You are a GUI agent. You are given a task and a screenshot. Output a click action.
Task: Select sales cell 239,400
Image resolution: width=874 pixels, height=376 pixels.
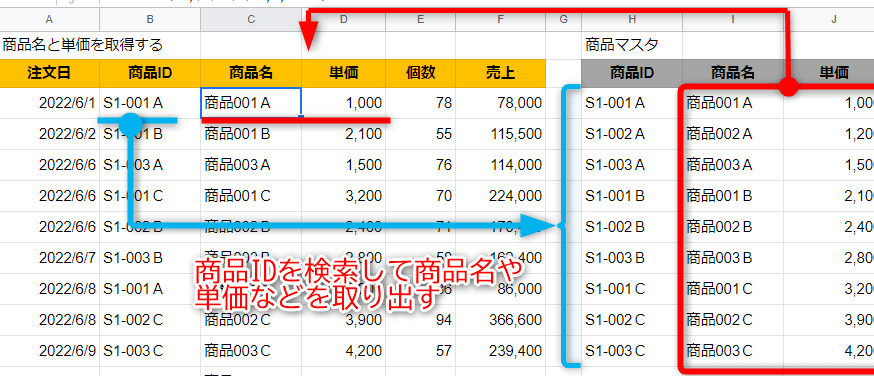pos(501,351)
